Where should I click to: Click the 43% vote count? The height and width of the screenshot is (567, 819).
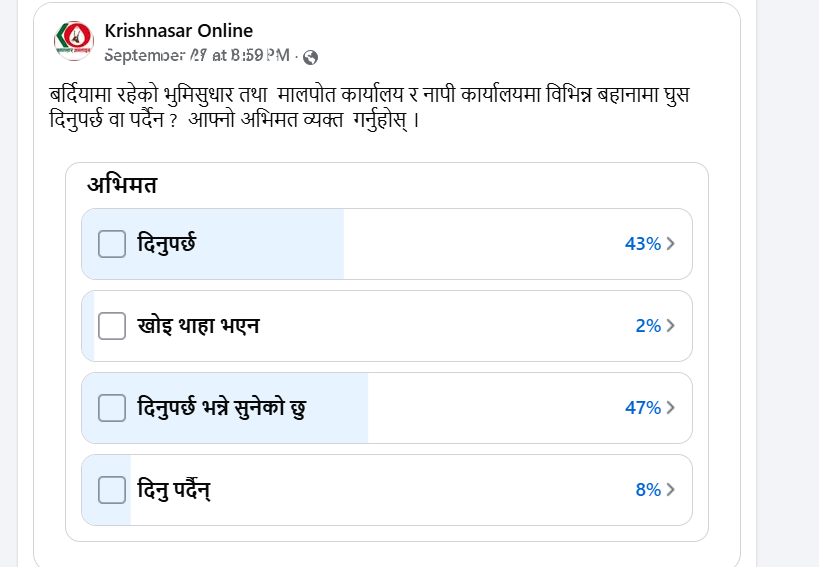tap(642, 244)
